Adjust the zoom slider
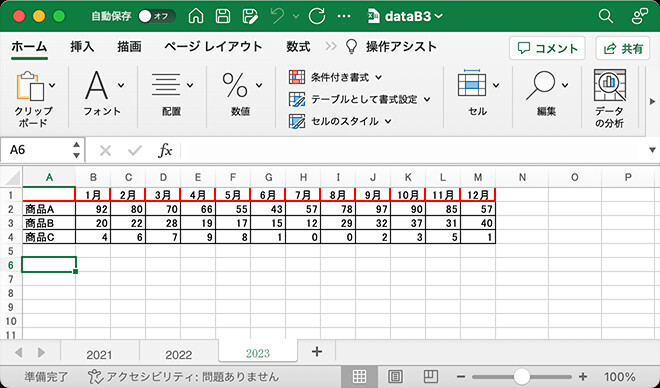 (522, 376)
